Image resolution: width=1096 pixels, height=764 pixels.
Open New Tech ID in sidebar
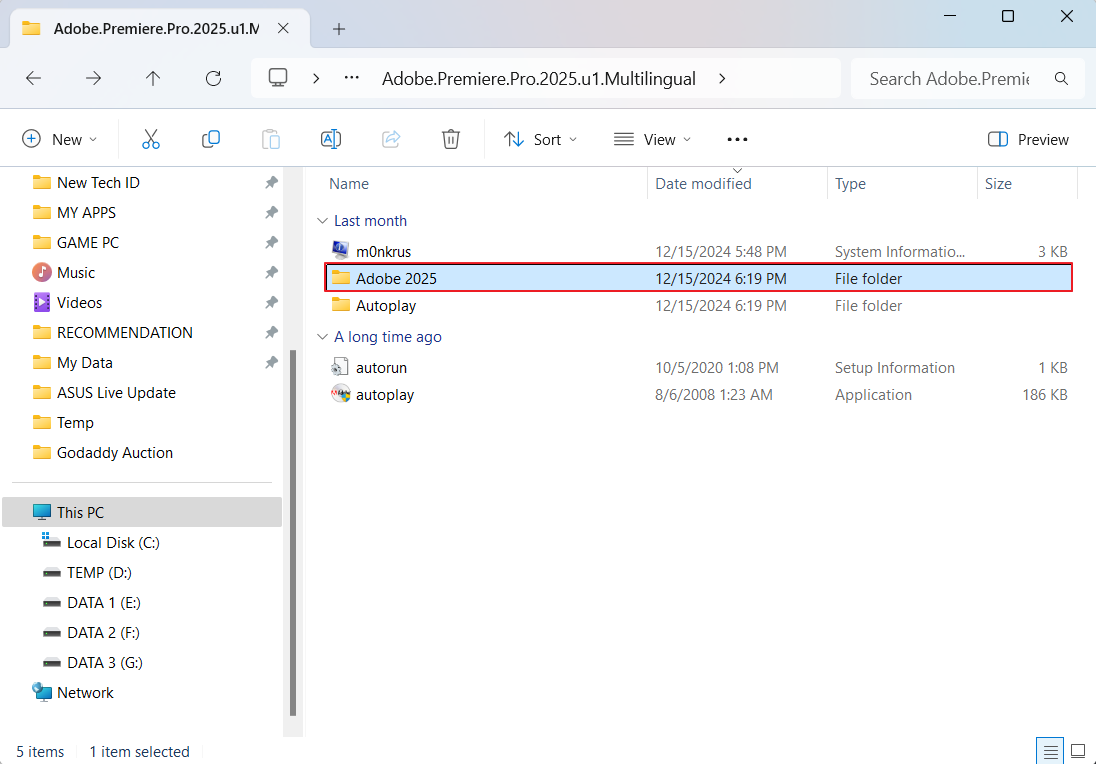98,182
